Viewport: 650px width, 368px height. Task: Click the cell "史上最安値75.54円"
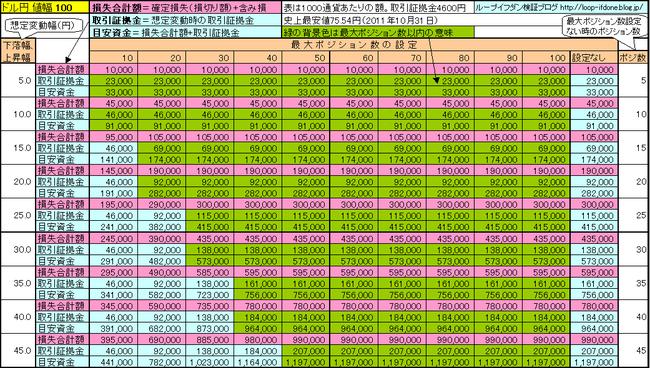(378, 20)
